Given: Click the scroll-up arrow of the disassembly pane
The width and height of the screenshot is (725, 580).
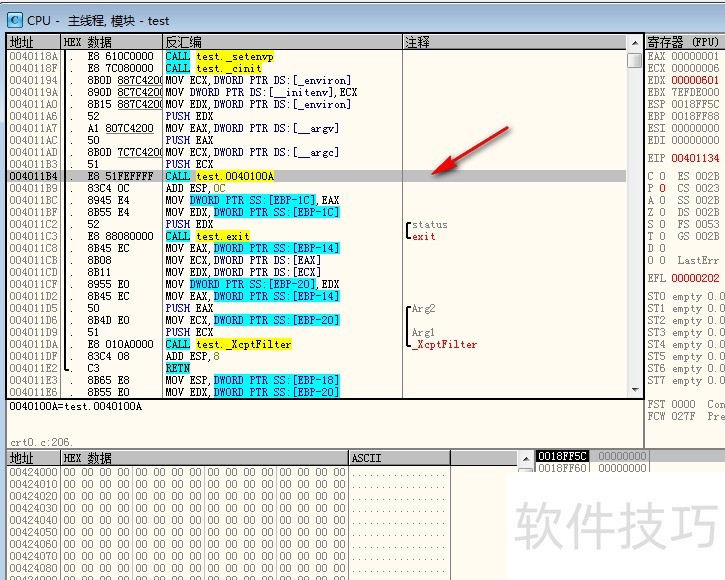Looking at the screenshot, I should 634,43.
